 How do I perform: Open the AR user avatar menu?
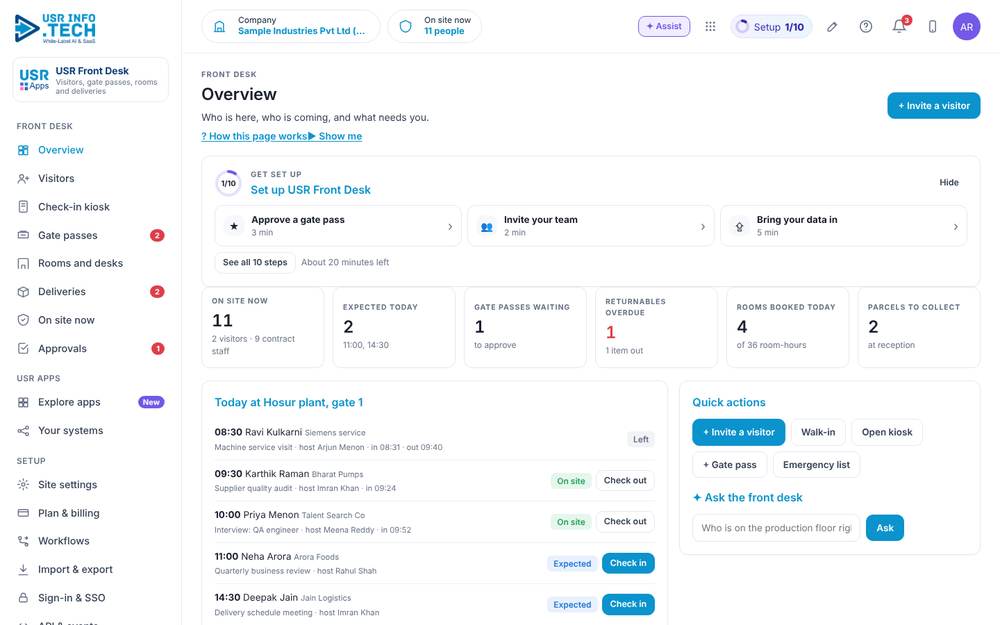966,27
